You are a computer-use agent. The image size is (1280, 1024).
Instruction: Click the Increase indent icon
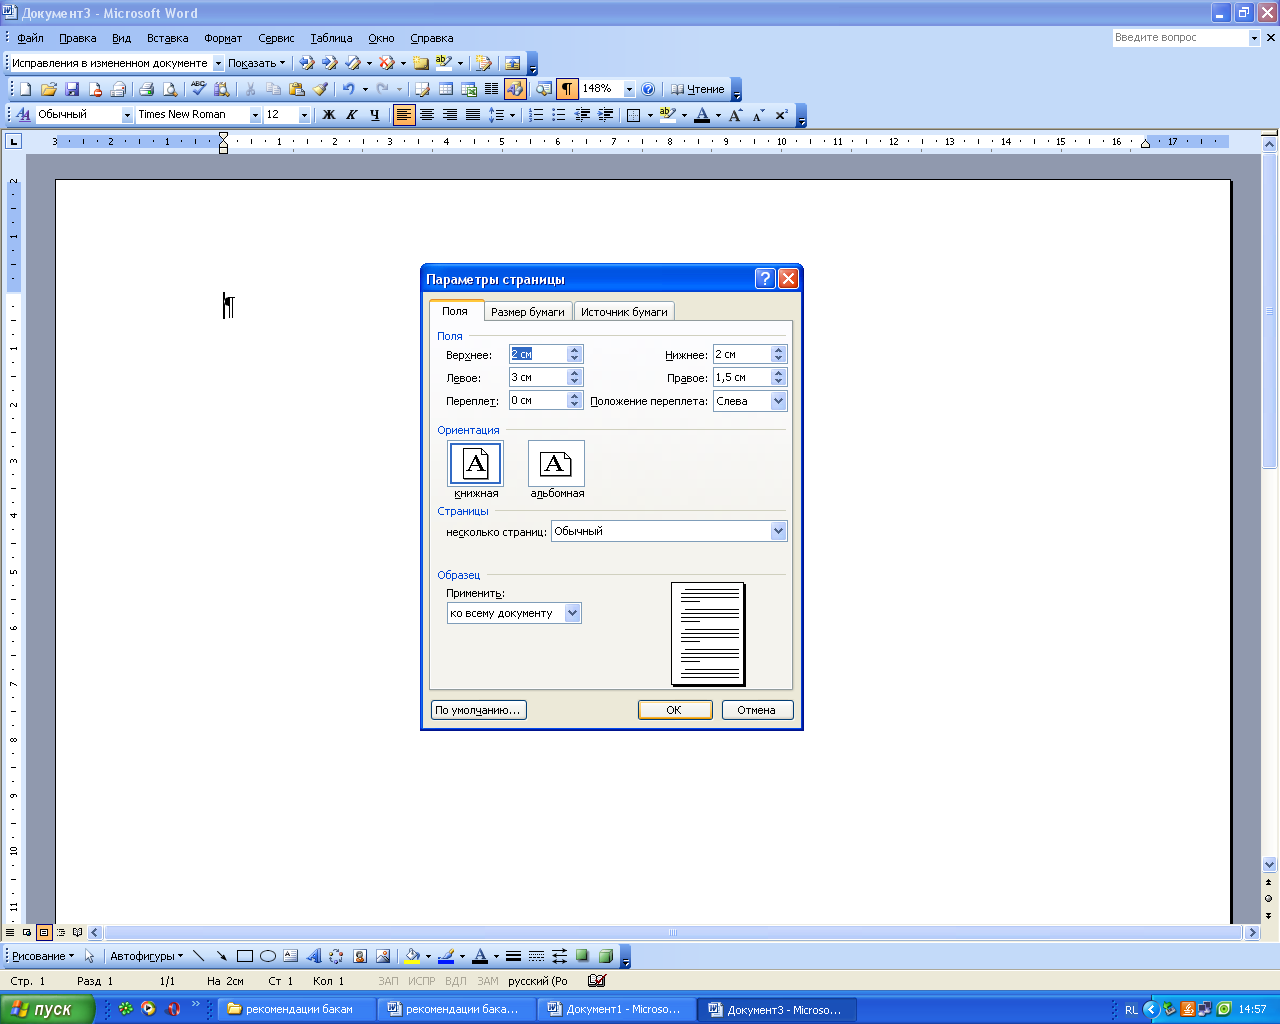(x=605, y=115)
